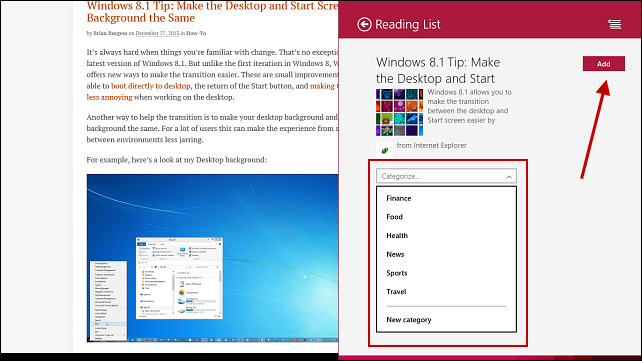The height and width of the screenshot is (361, 642).
Task: Click the back arrow in Reading List
Action: tap(364, 25)
